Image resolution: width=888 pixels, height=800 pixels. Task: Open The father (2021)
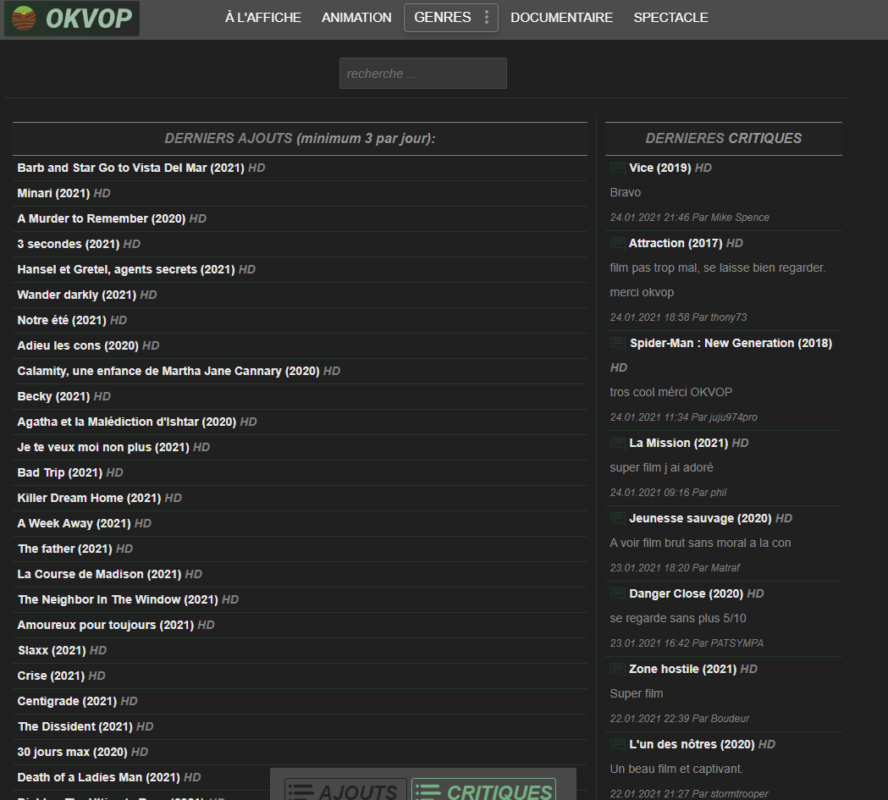[65, 549]
